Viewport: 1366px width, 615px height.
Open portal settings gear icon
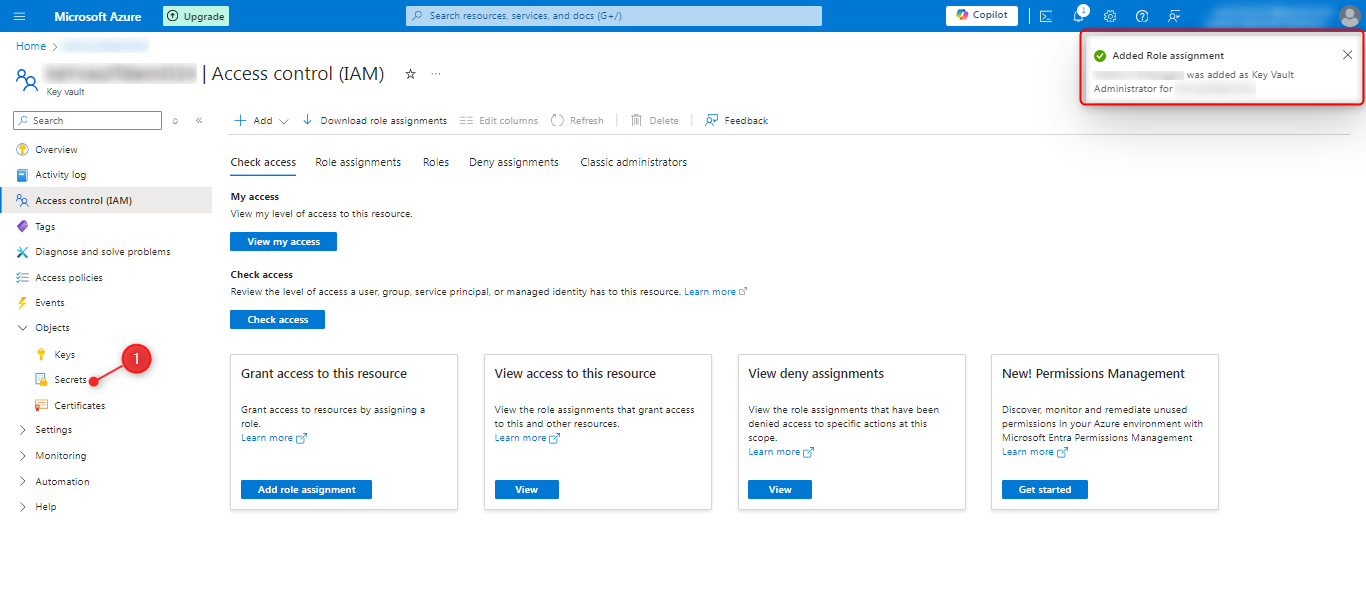(x=1110, y=16)
